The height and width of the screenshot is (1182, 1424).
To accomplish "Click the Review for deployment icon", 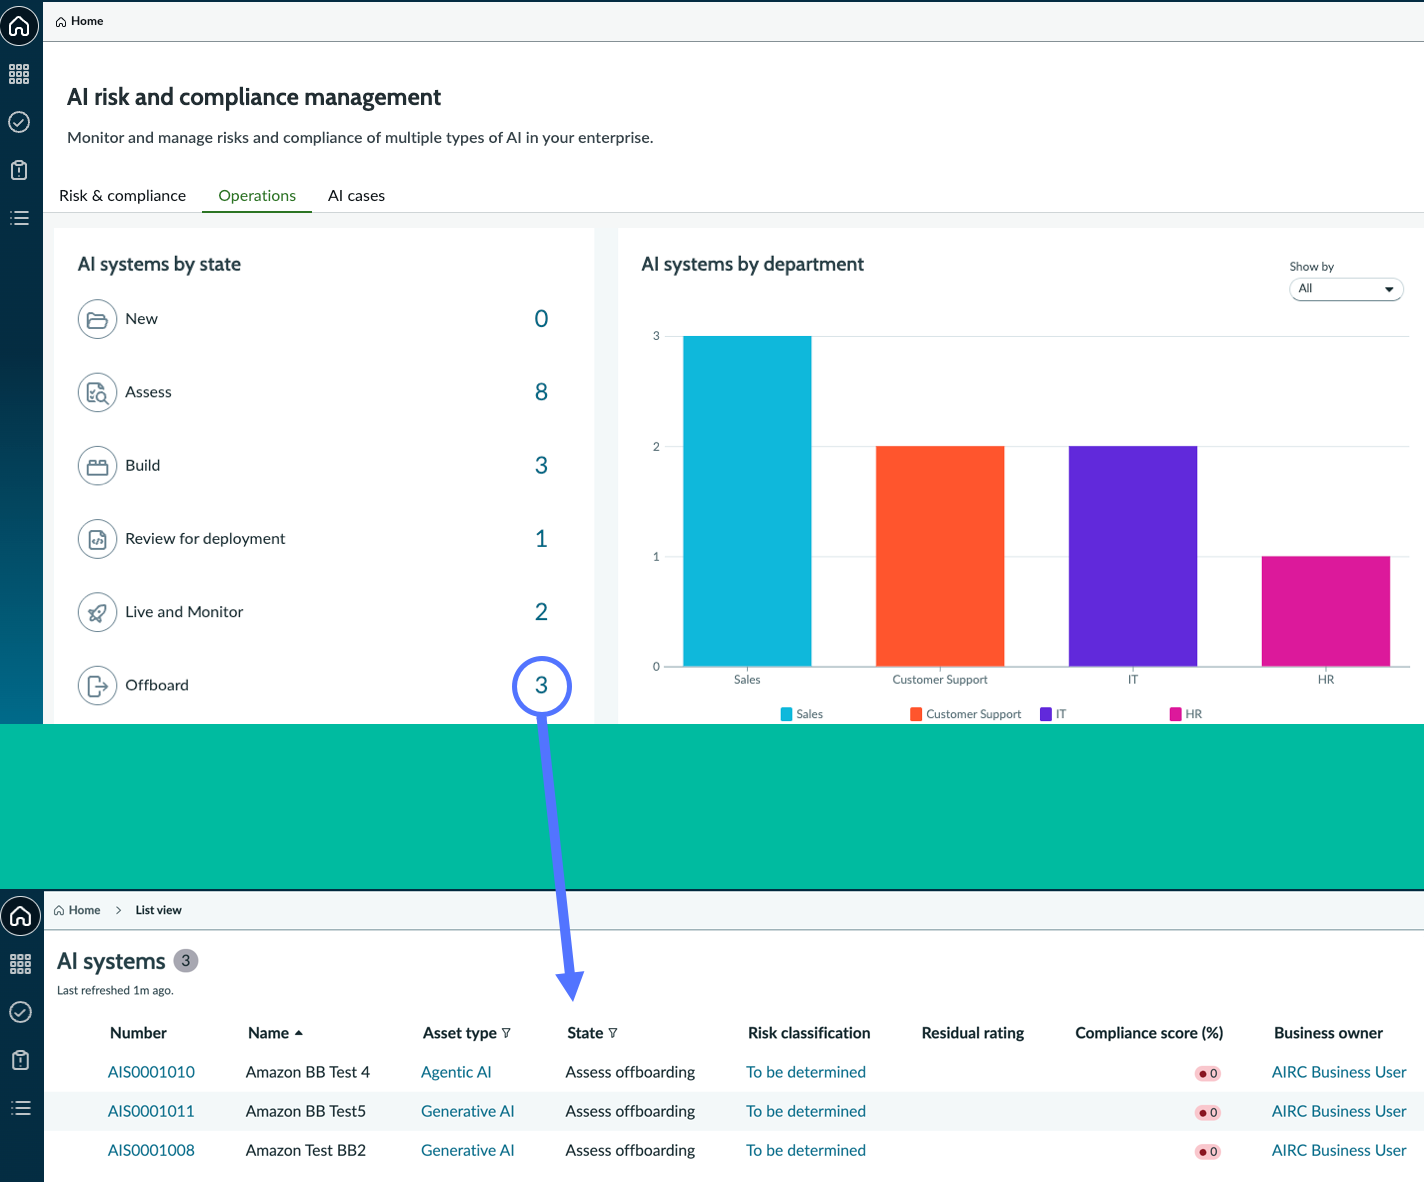I will pos(97,539).
